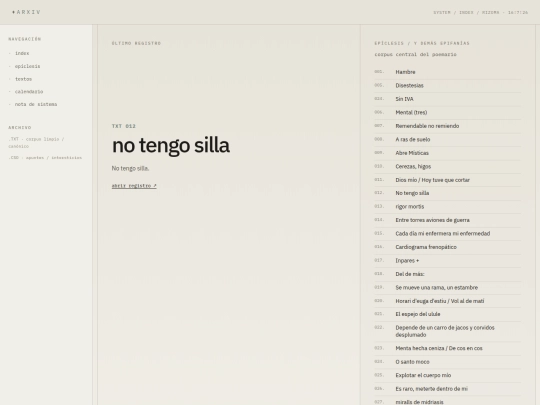Open the poem 'Abre Místicas'
Image resolution: width=540 pixels, height=405 pixels.
(x=448, y=153)
